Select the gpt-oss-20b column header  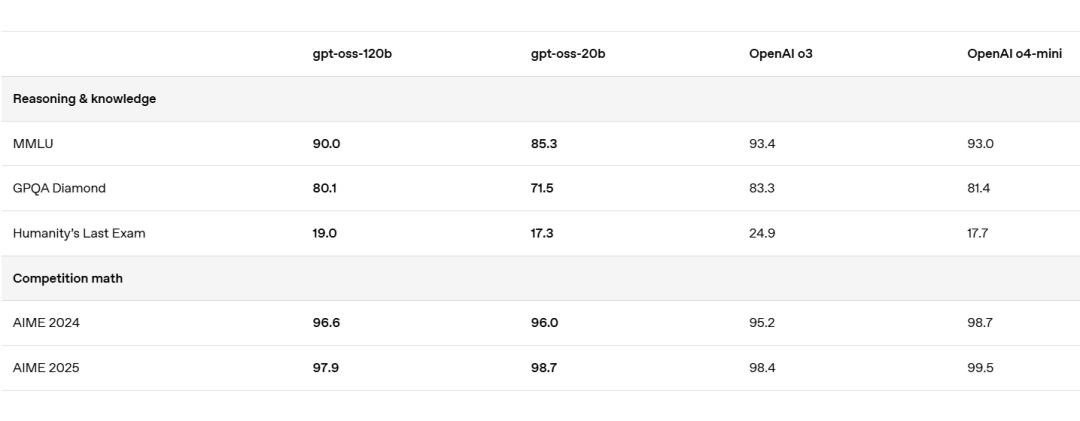click(x=568, y=54)
